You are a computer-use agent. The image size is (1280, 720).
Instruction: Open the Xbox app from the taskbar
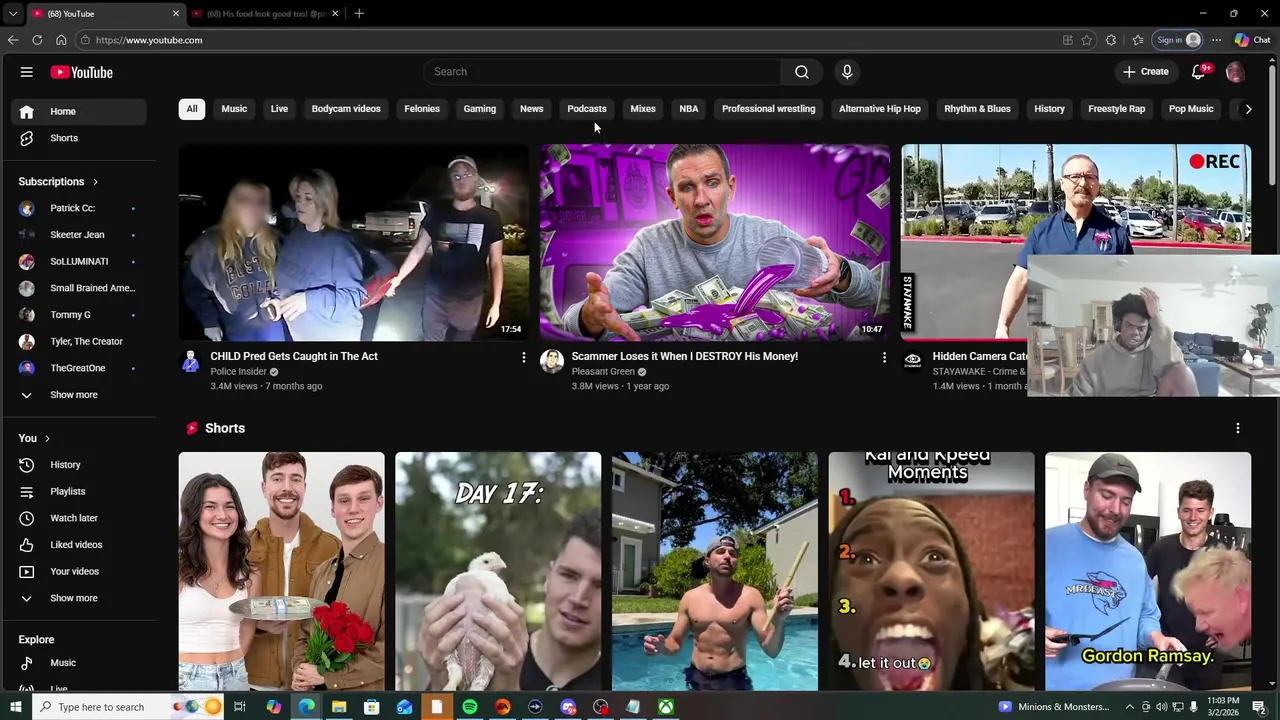pyautogui.click(x=665, y=707)
